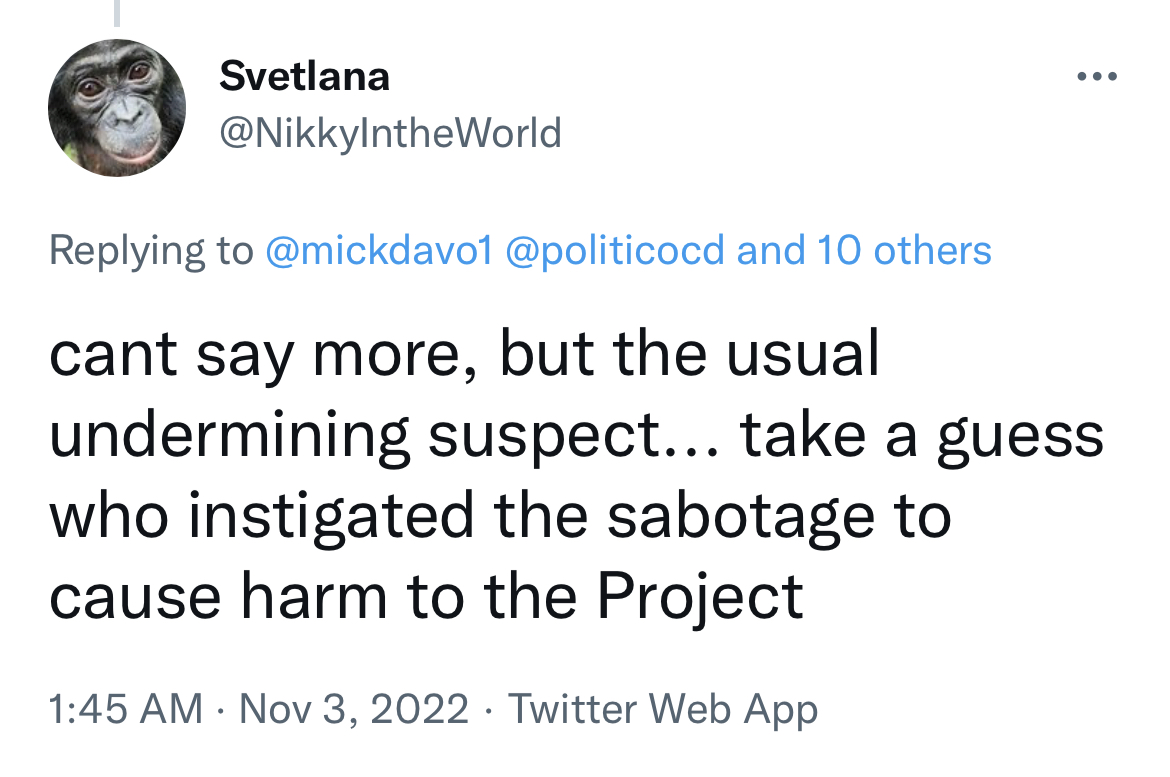The height and width of the screenshot is (777, 1170).
Task: Open the three-dot more options menu
Action: [x=1097, y=76]
